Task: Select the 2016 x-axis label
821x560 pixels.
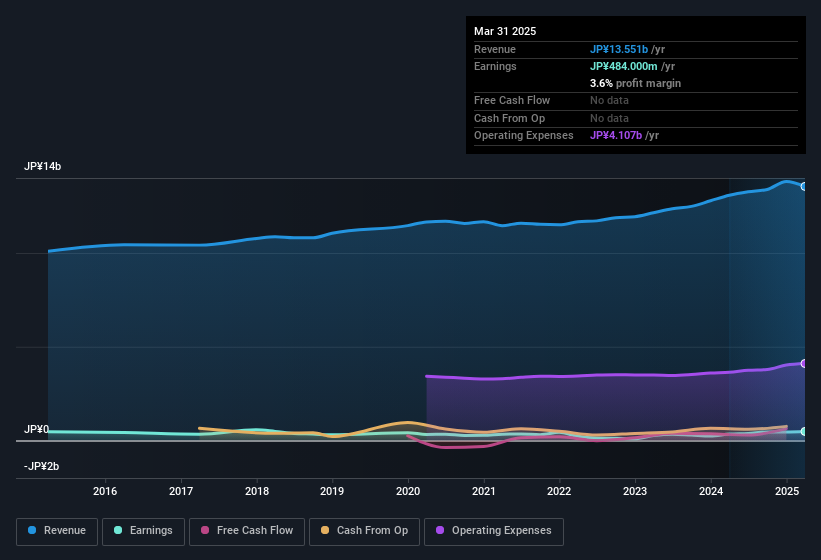Action: [105, 491]
